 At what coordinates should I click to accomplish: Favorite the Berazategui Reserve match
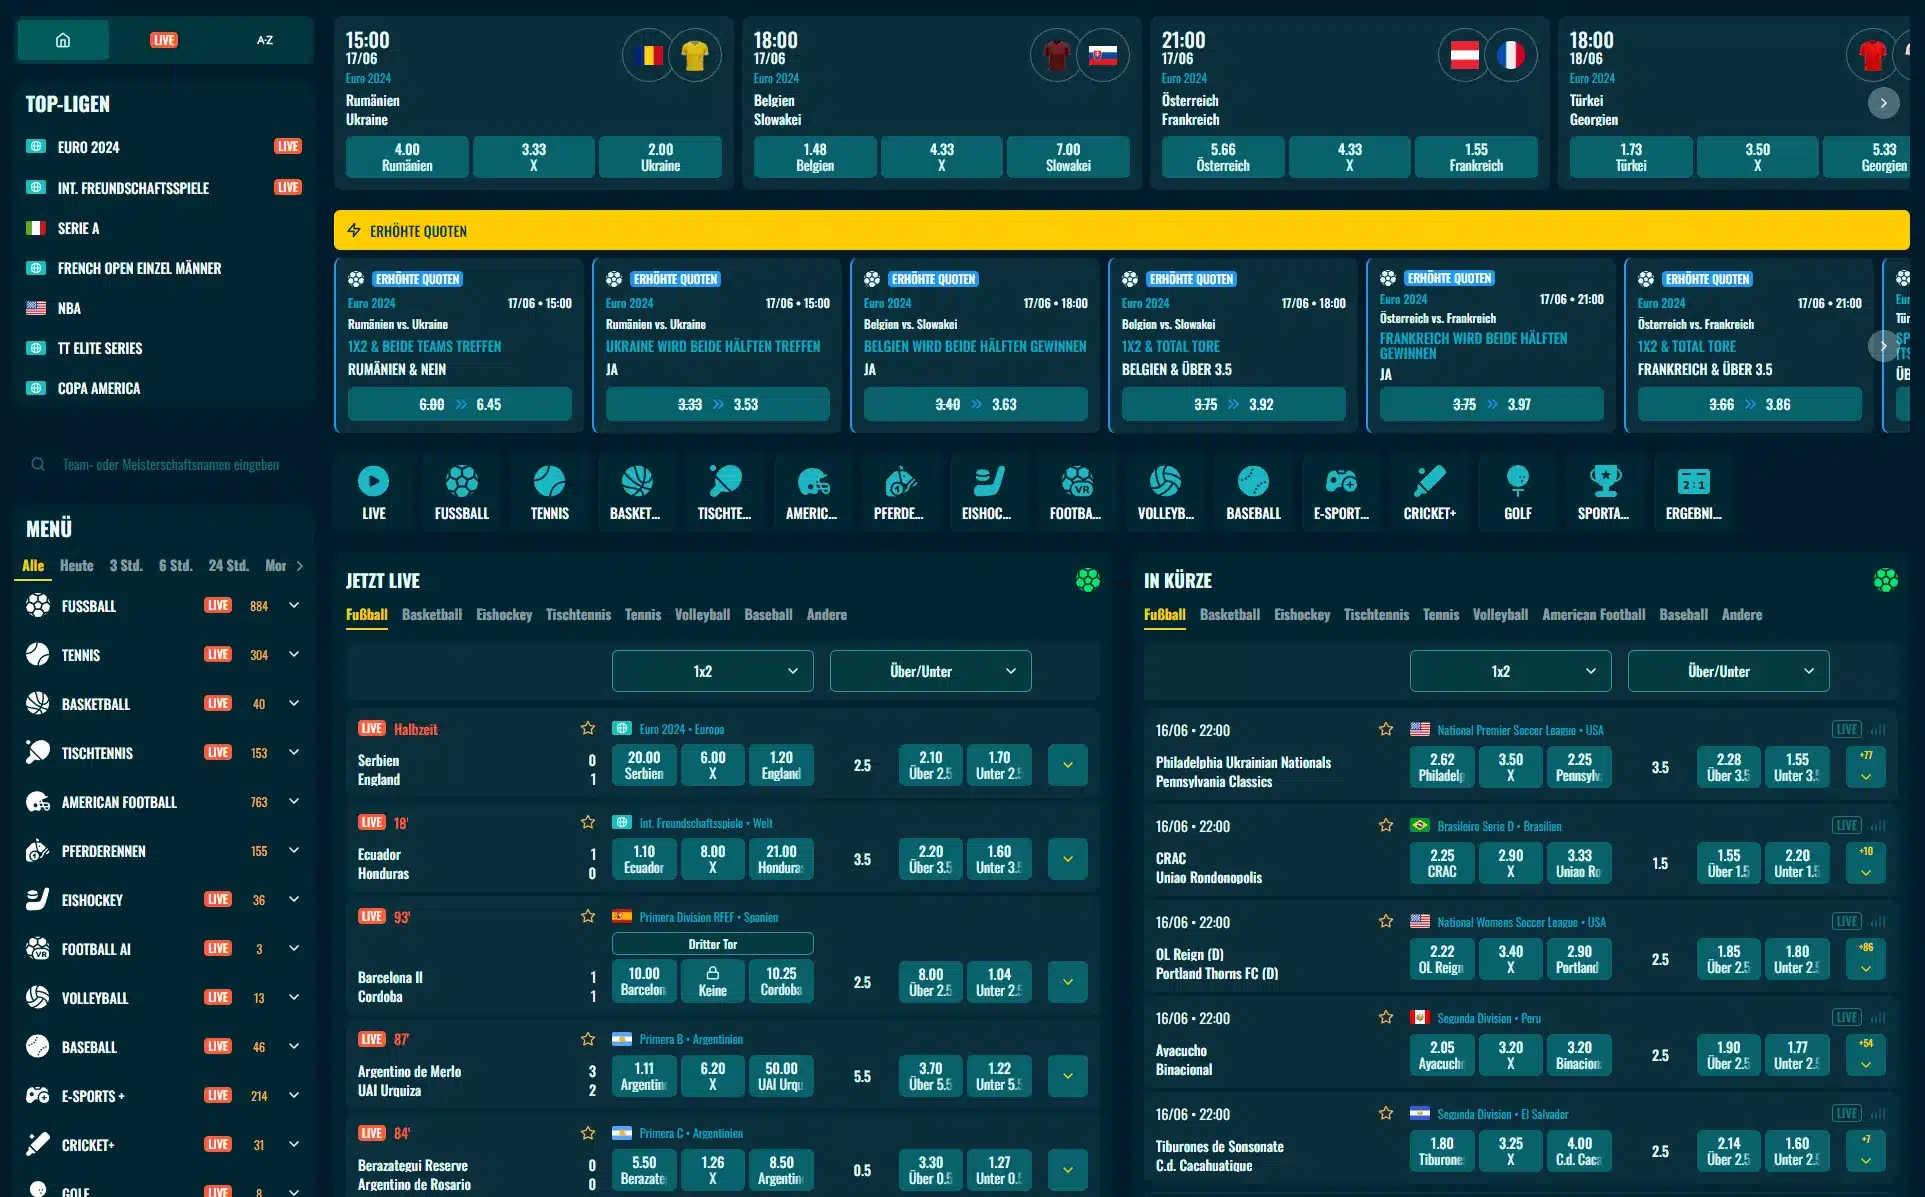(x=588, y=1133)
